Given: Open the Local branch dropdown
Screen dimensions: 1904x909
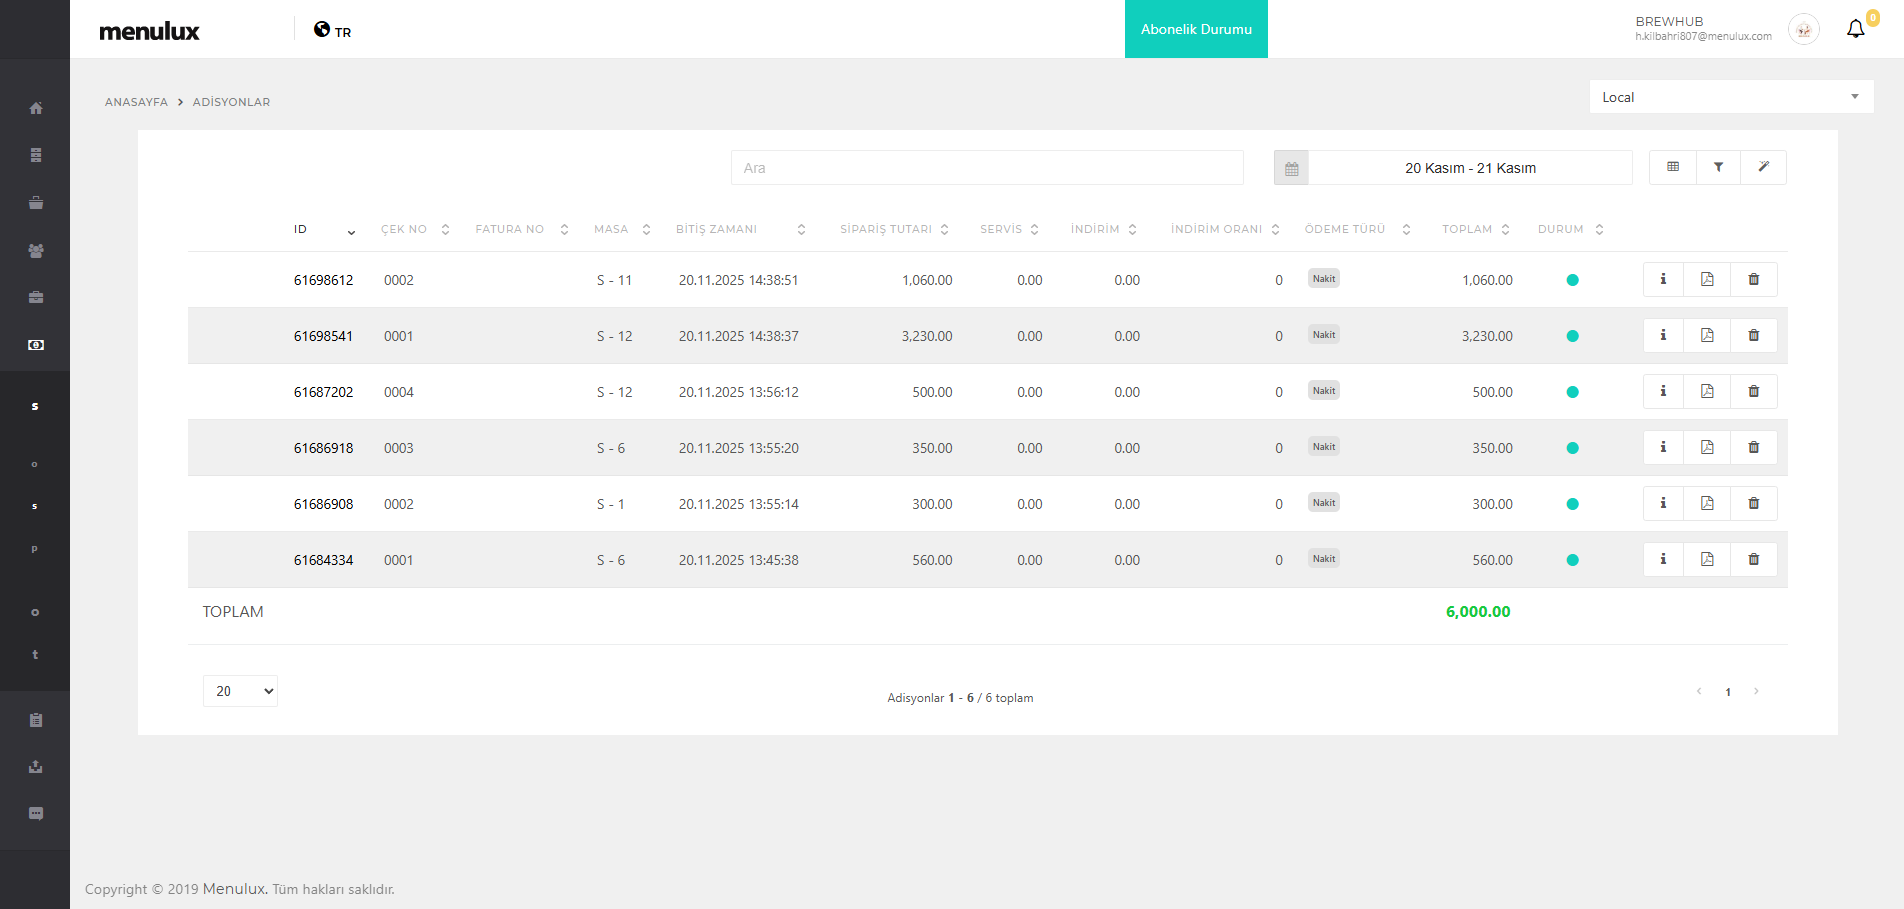Looking at the screenshot, I should [x=1730, y=97].
